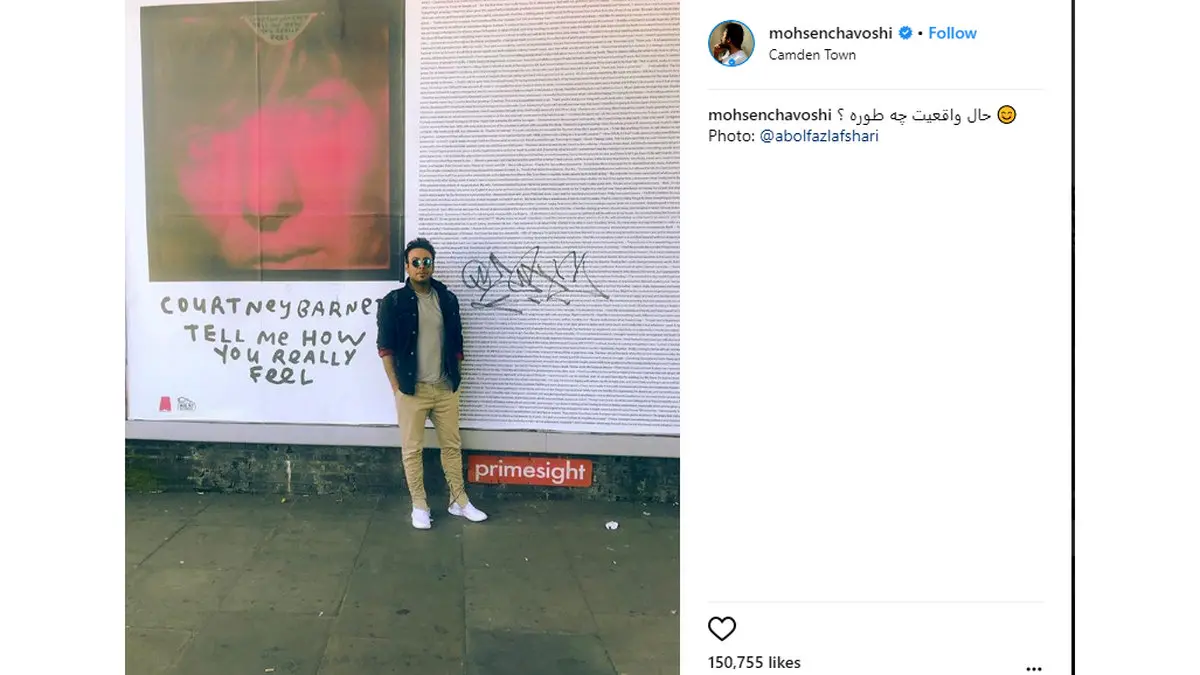Click the vertical divider beside the post
The height and width of the screenshot is (675, 1200).
tap(1074, 337)
